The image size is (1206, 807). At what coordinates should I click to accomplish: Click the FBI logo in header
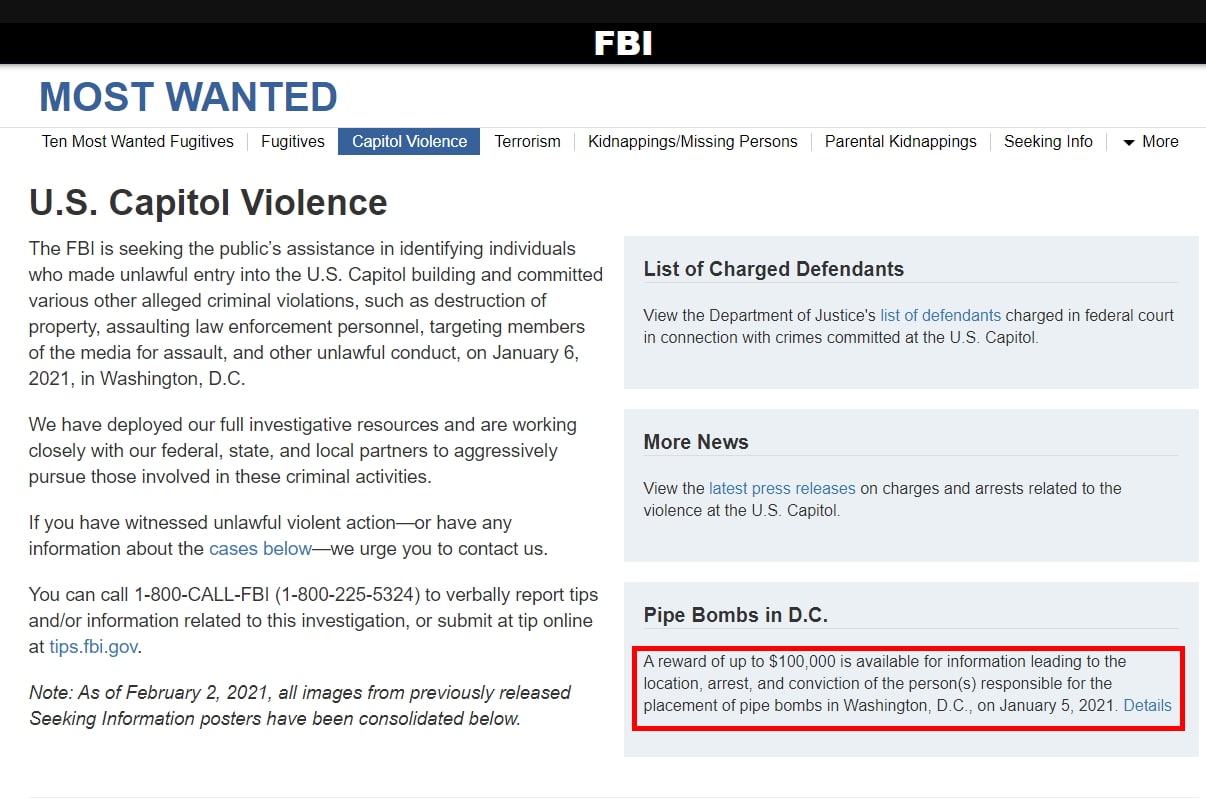623,43
